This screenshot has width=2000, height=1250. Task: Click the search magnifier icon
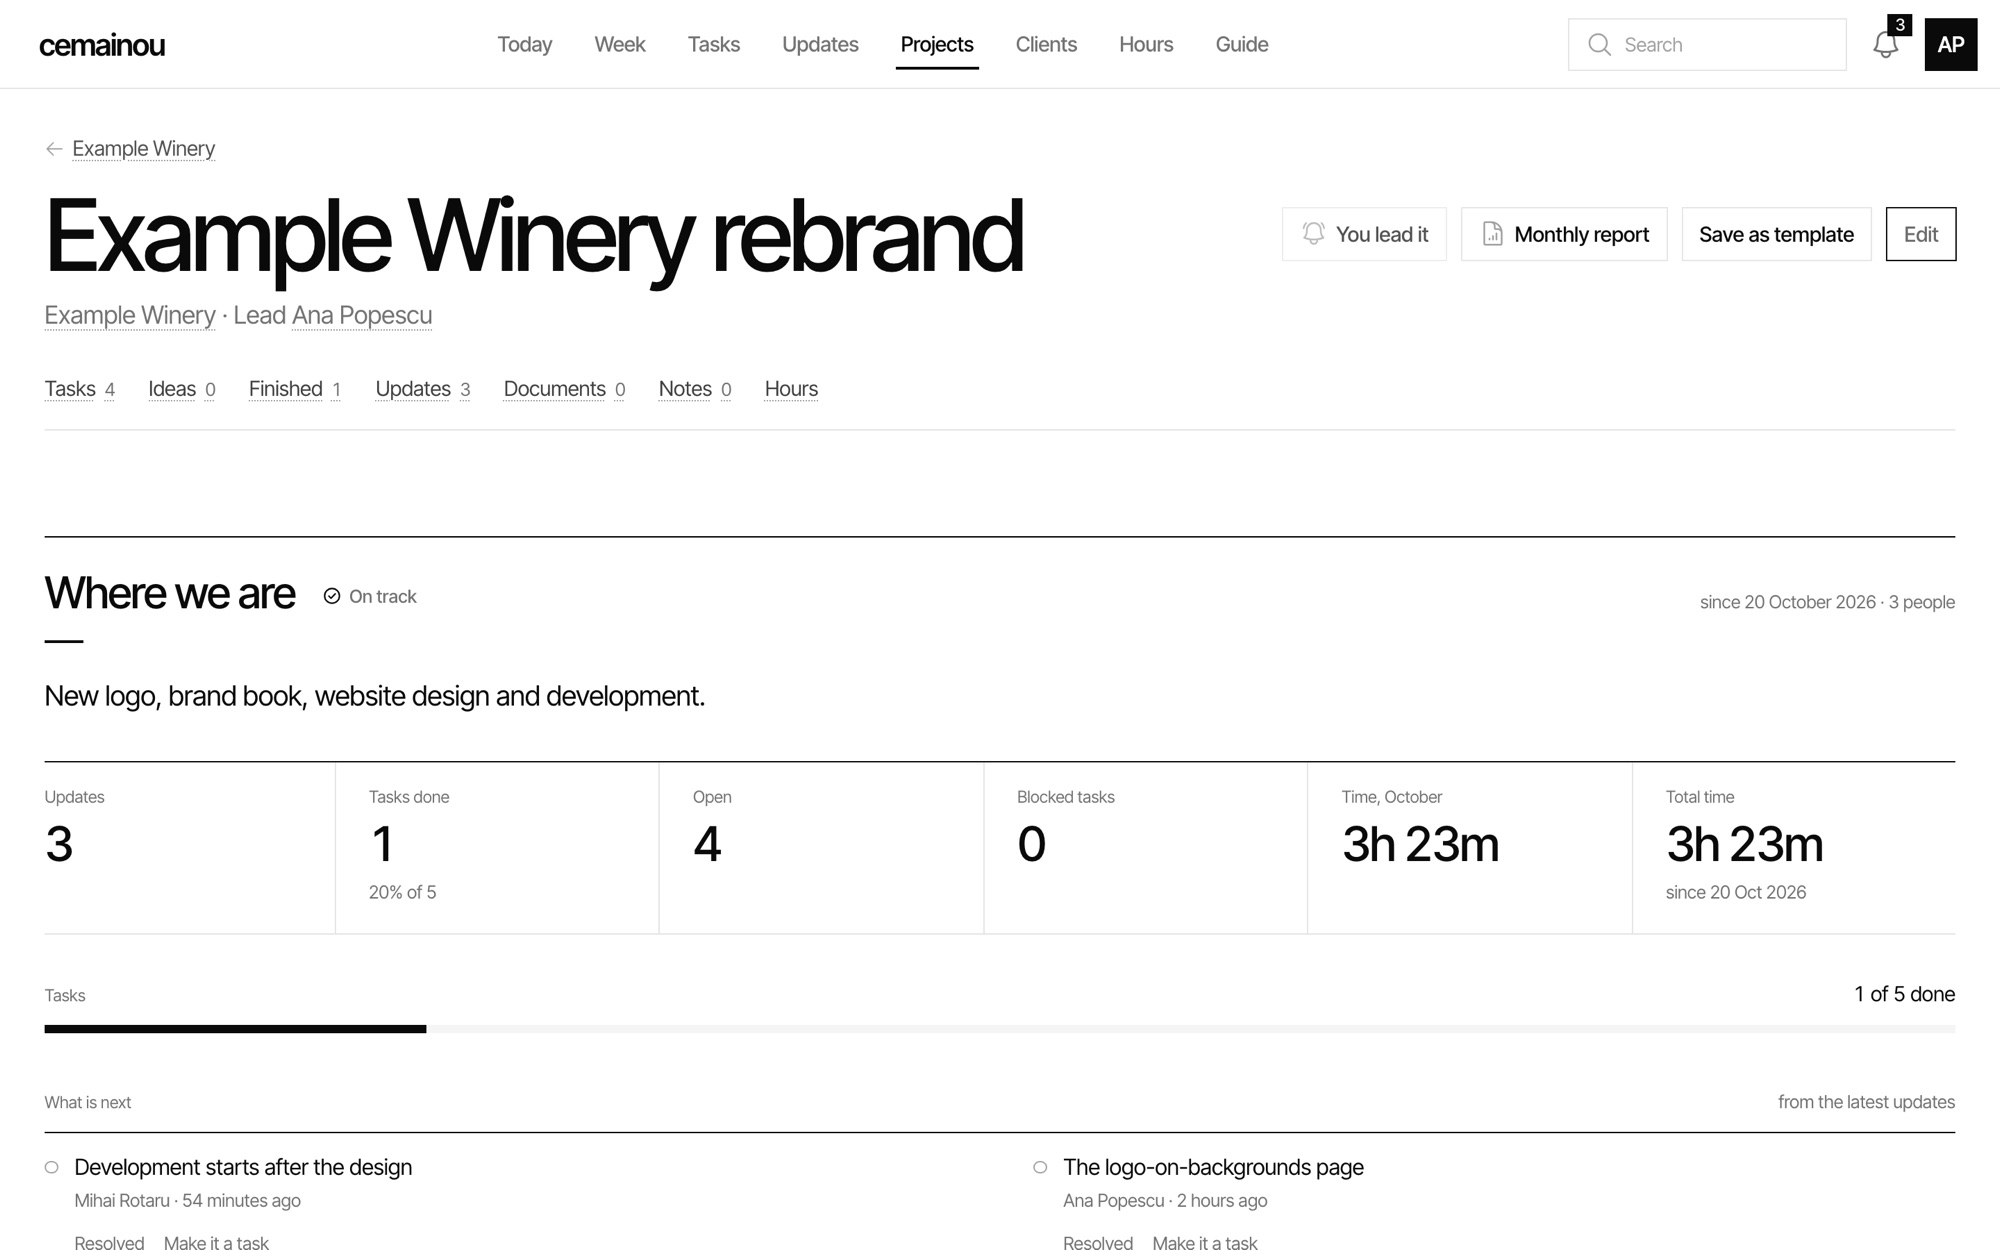coord(1599,45)
